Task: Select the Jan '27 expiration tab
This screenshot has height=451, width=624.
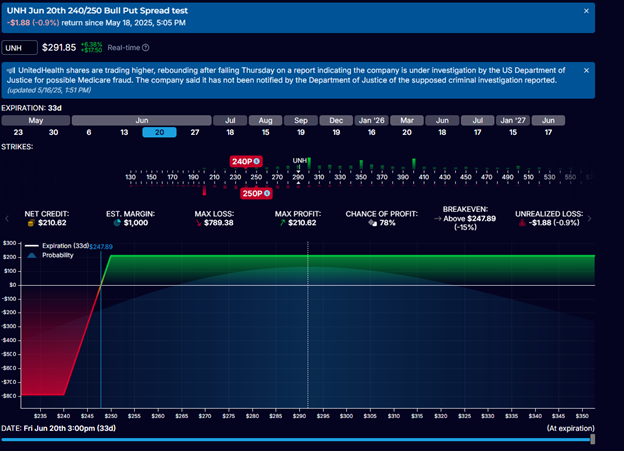Action: (x=513, y=121)
